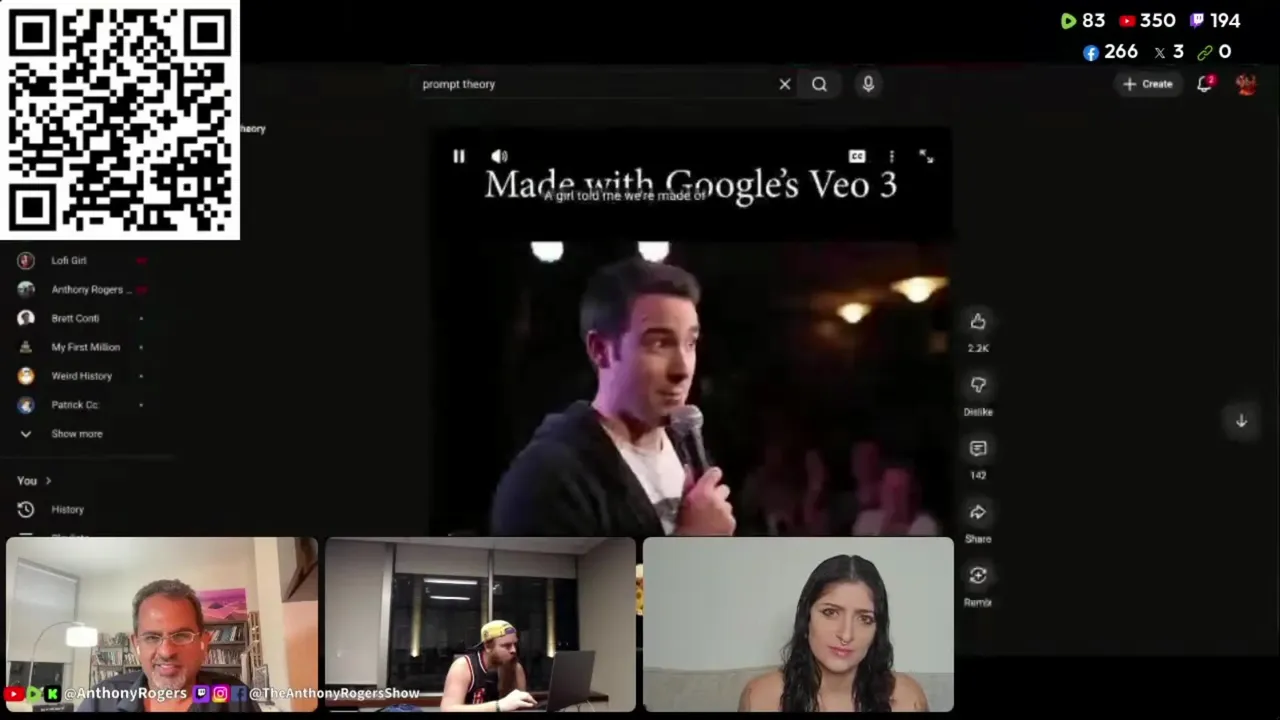Click the man with glasses webcam
Viewport: 1280px width, 720px height.
[x=162, y=625]
